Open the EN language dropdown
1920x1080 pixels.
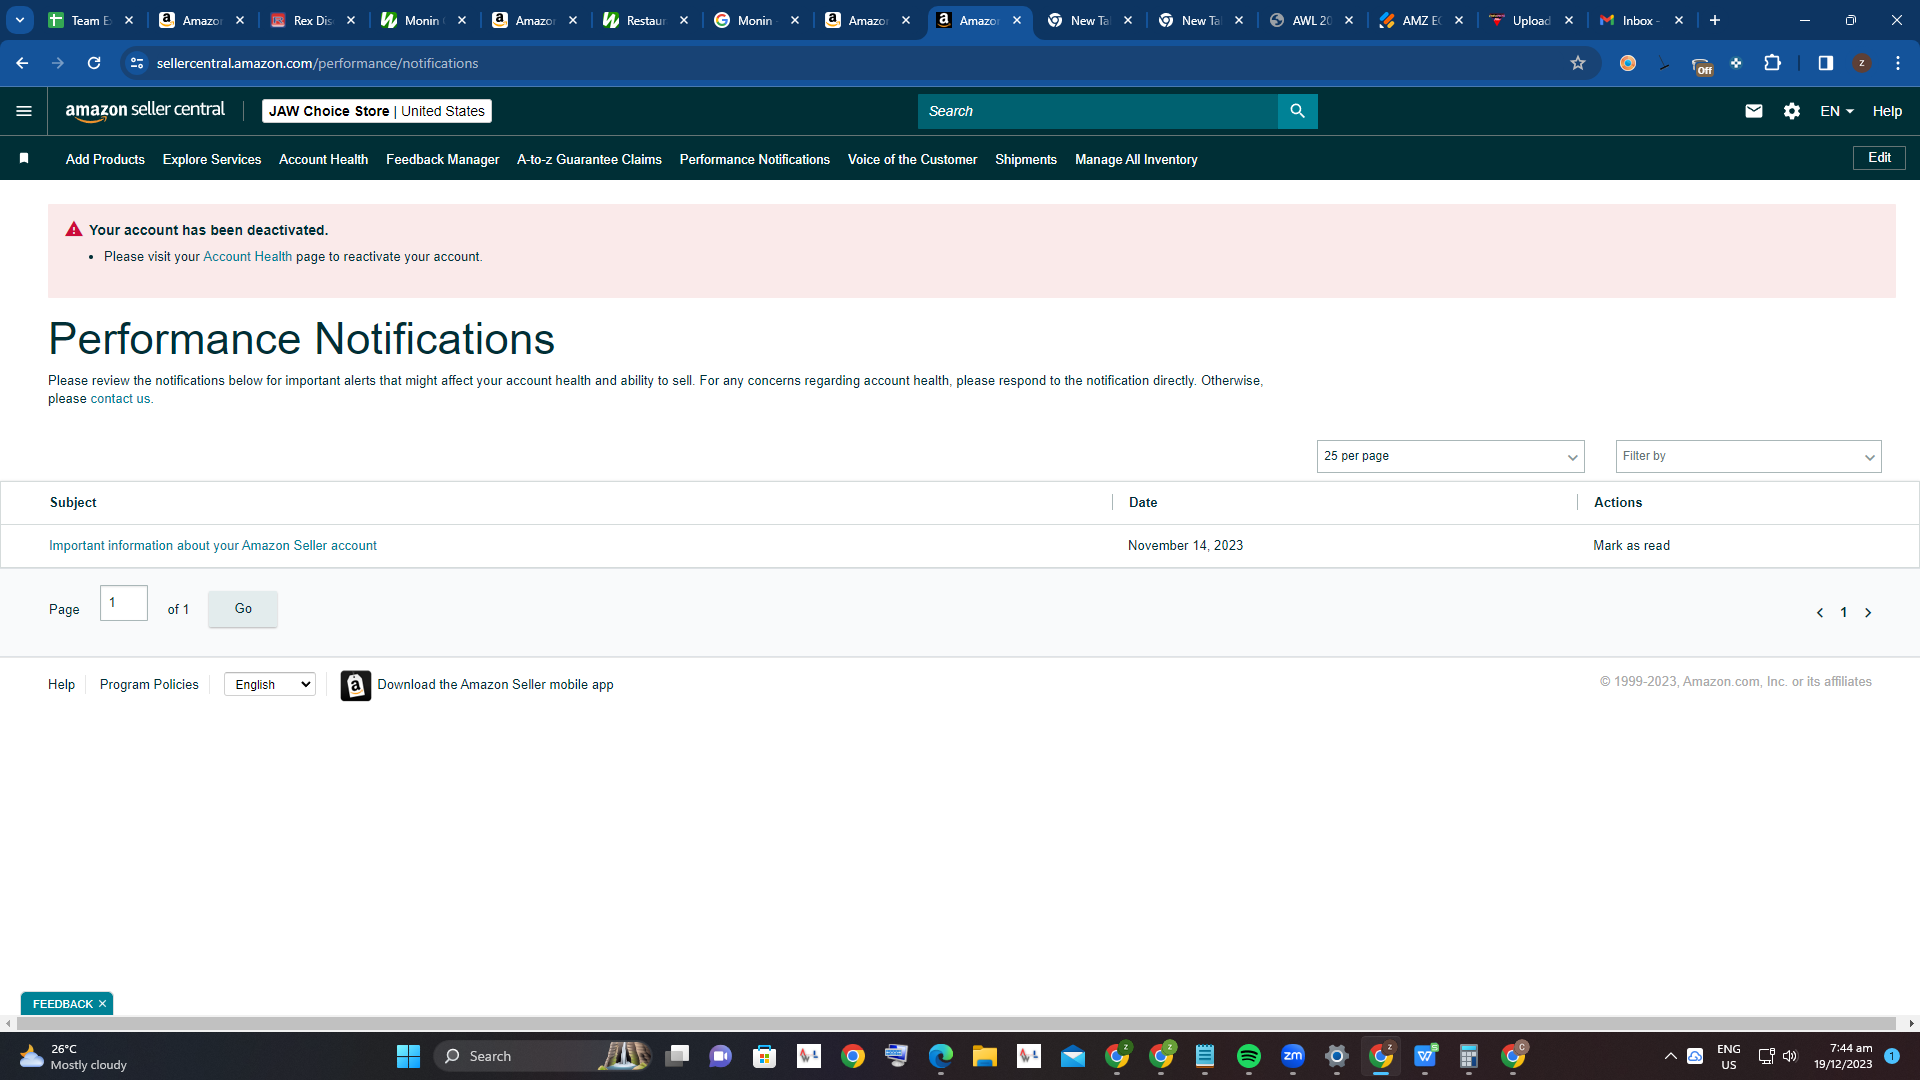point(1837,111)
